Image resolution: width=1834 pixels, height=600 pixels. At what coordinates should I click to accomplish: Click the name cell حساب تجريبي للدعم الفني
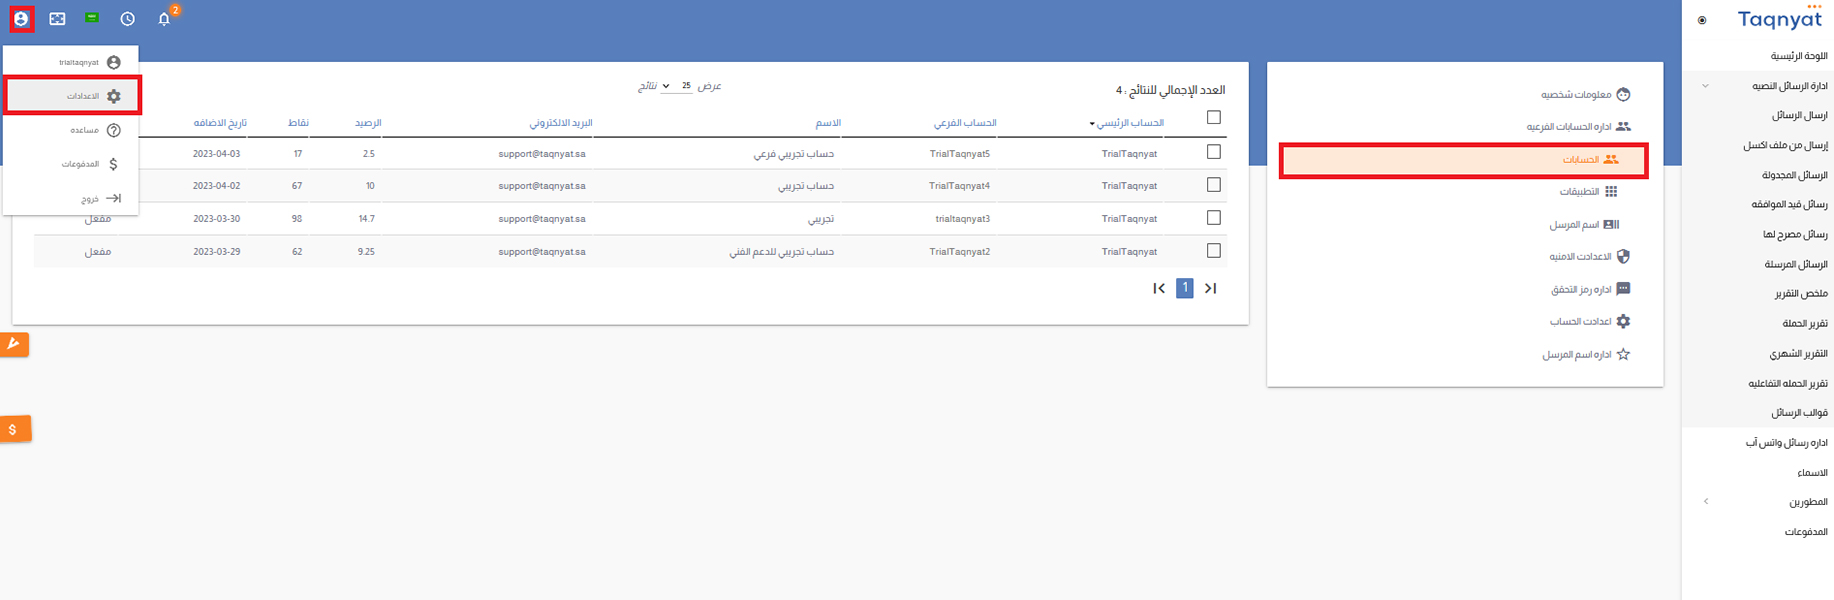click(x=781, y=251)
